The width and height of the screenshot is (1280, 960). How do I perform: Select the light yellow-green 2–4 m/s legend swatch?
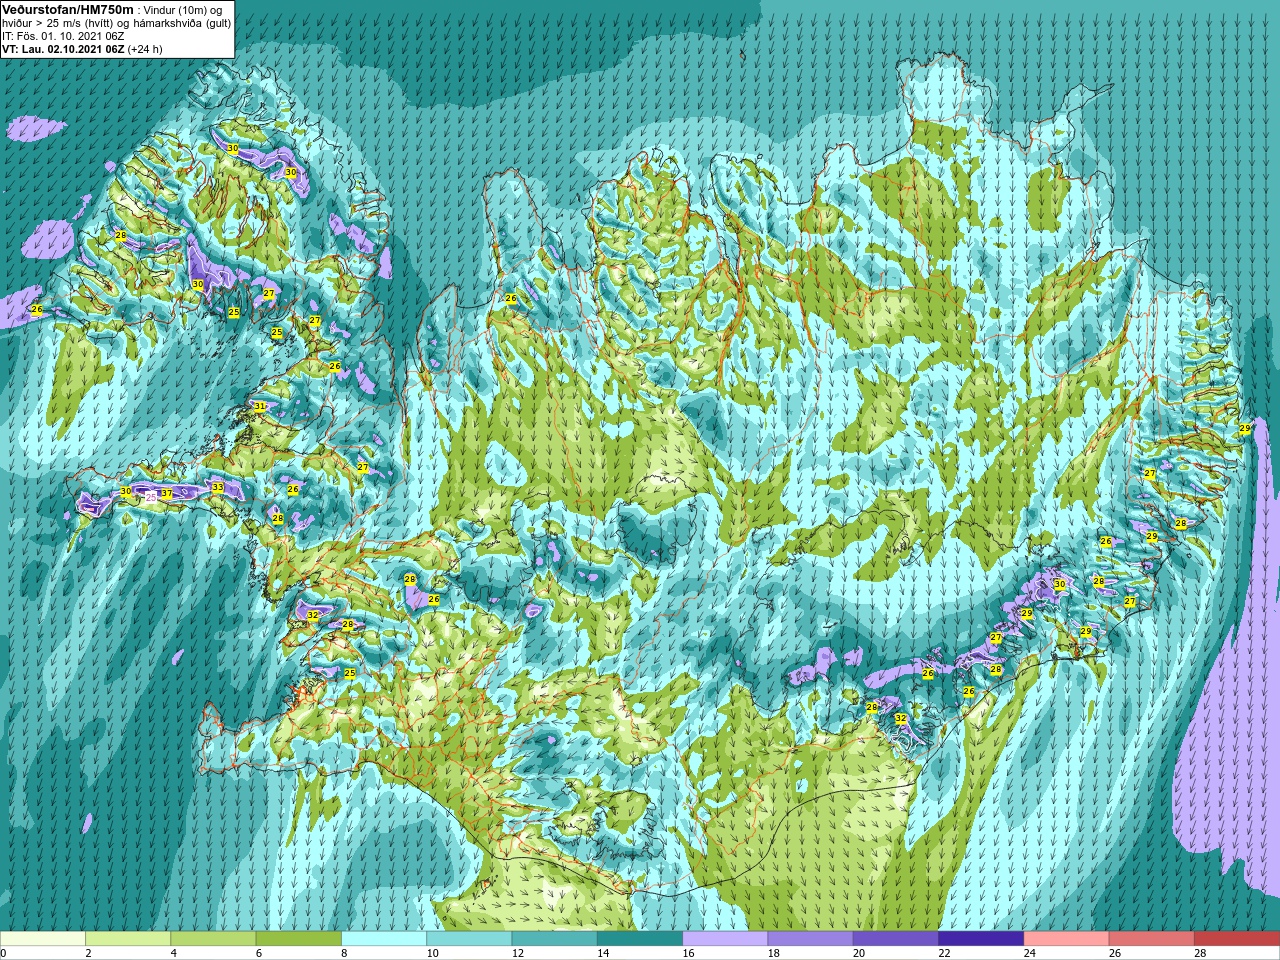pyautogui.click(x=128, y=939)
